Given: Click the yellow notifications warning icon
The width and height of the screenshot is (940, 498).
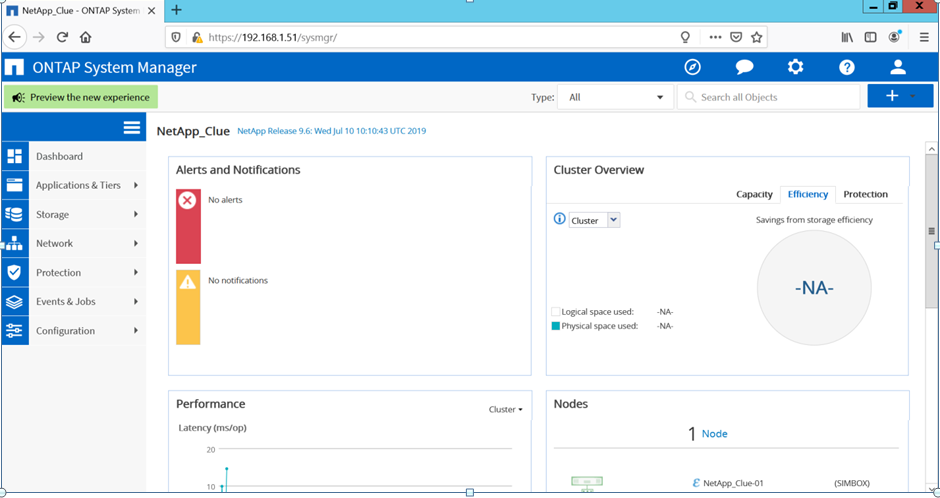Looking at the screenshot, I should coord(188,282).
